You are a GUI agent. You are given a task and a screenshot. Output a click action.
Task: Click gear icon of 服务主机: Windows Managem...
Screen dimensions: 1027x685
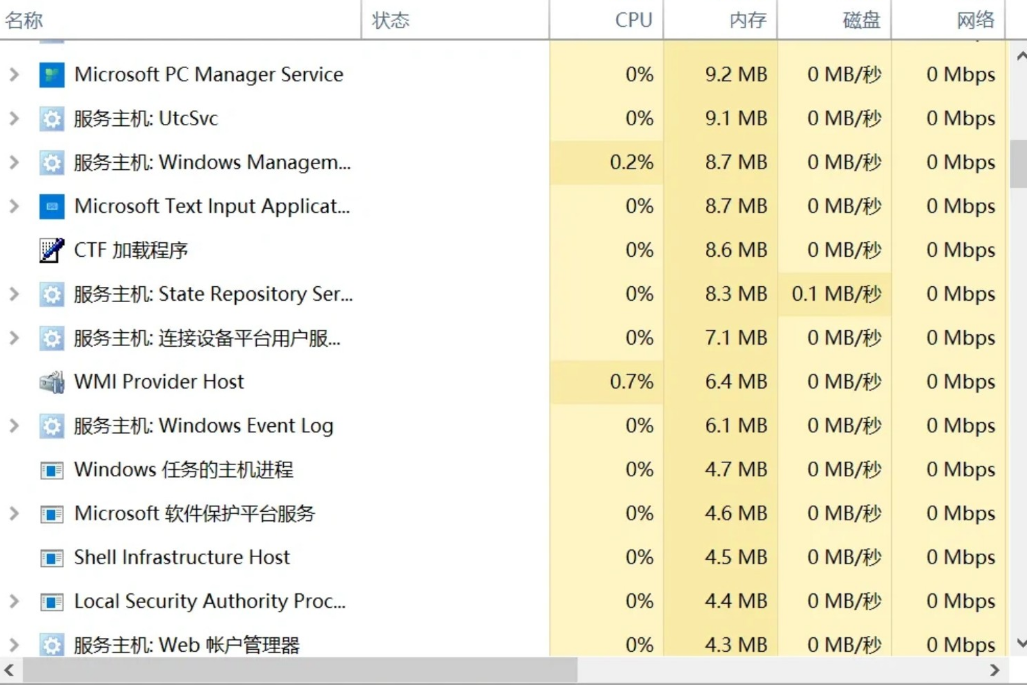[52, 162]
